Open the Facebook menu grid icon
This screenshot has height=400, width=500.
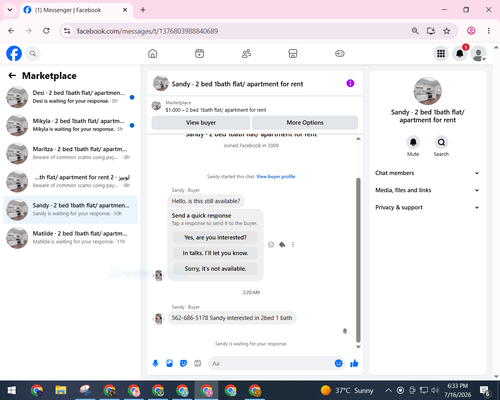(441, 54)
